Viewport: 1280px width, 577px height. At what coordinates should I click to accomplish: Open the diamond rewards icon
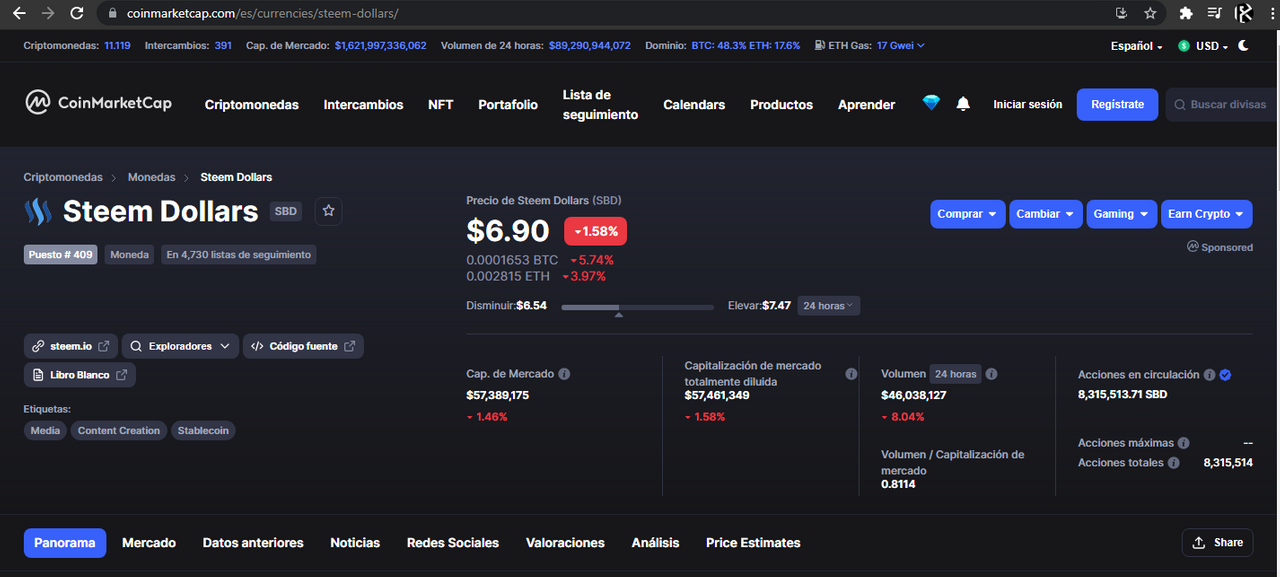point(931,103)
